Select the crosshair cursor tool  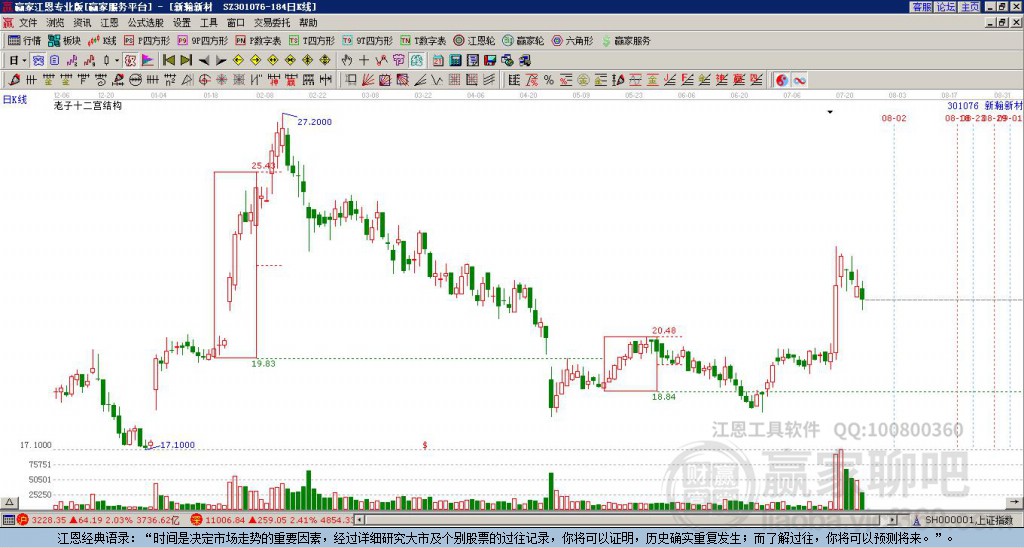pos(364,60)
